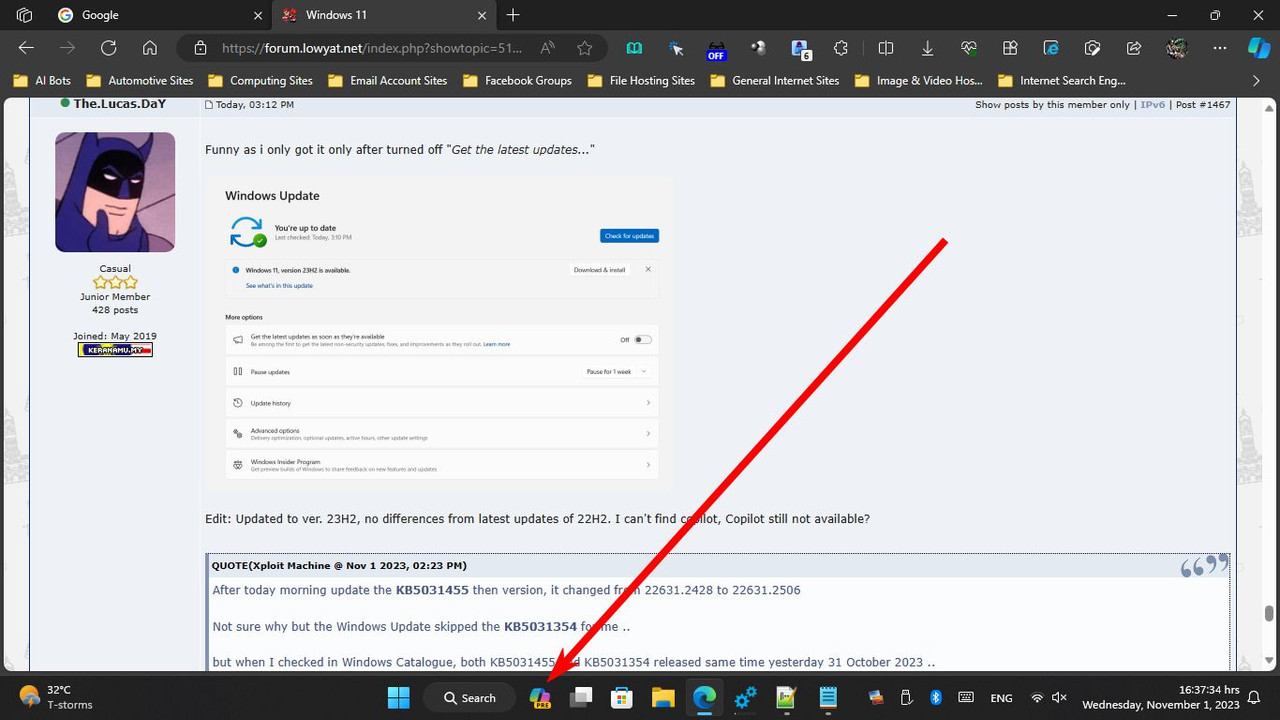
Task: Enable split screen view
Action: pos(885,48)
